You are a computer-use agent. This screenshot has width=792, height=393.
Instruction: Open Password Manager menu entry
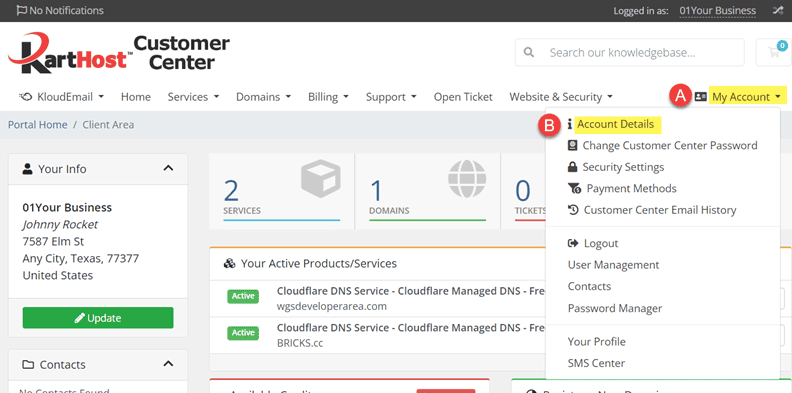tap(615, 308)
